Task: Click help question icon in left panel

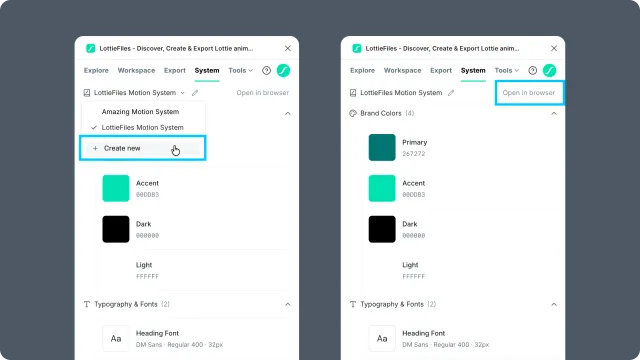Action: click(x=267, y=71)
